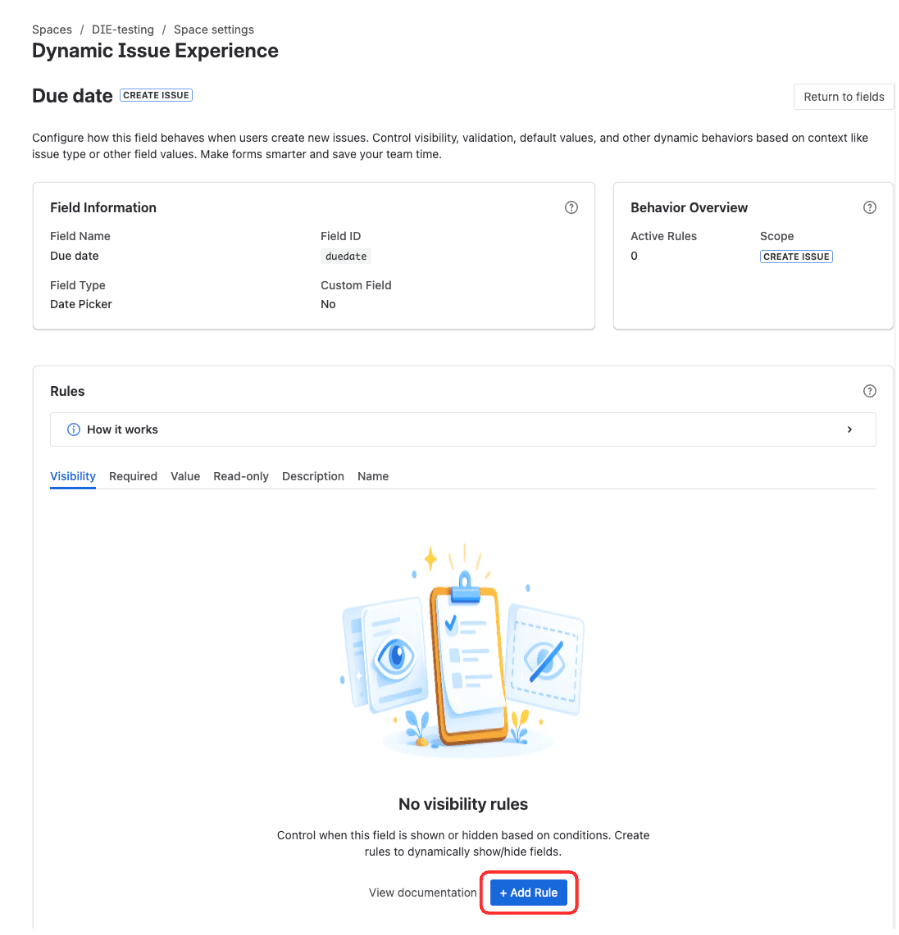Switch to the Description tab
Image resolution: width=899 pixels, height=935 pixels.
click(x=313, y=476)
